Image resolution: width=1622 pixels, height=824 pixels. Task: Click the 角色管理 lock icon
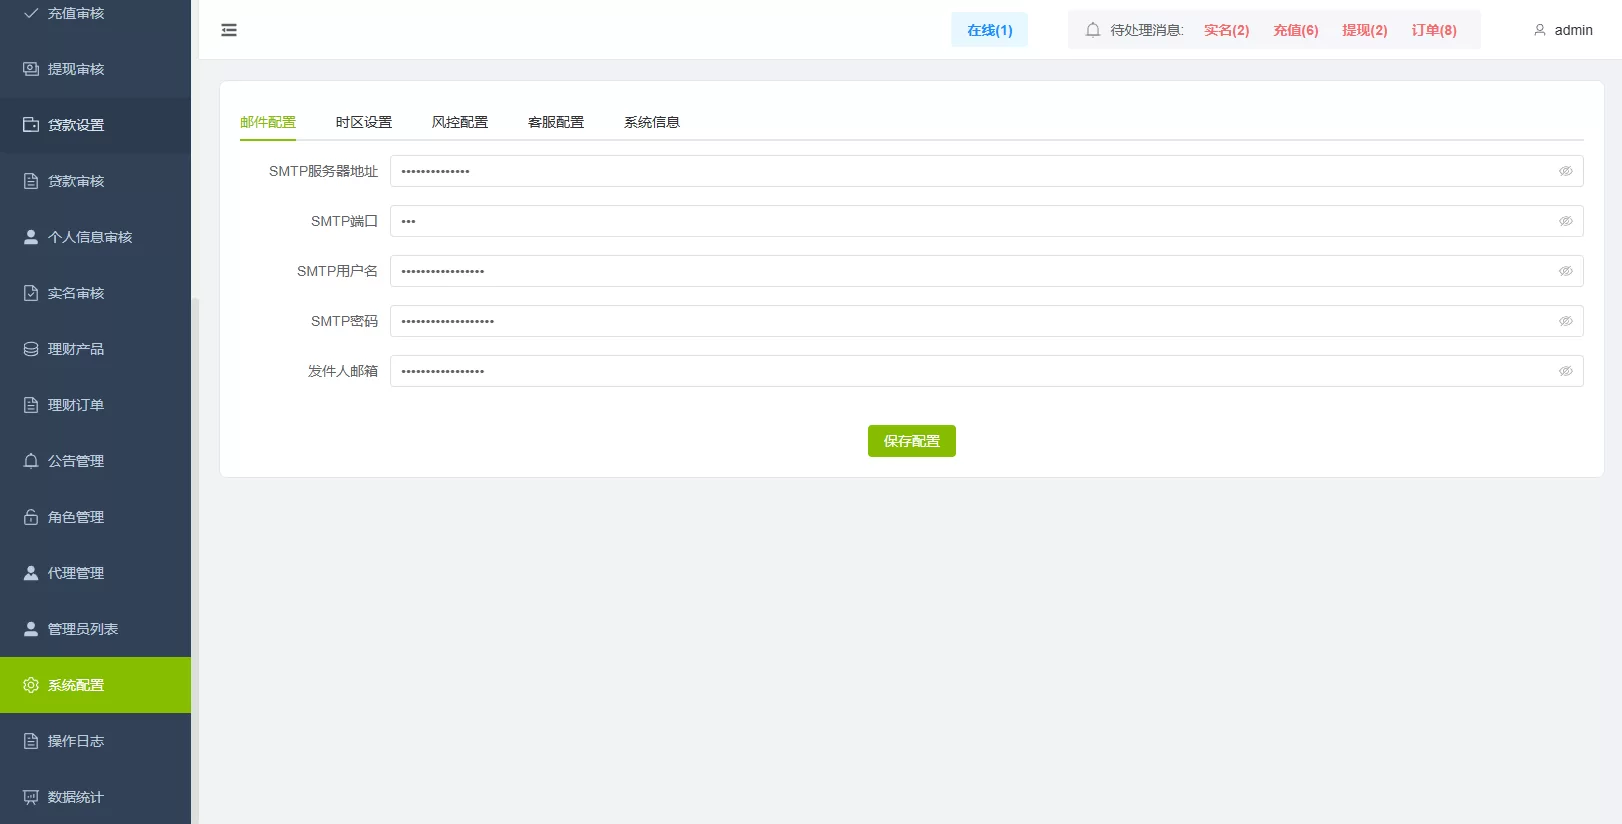[x=31, y=517]
